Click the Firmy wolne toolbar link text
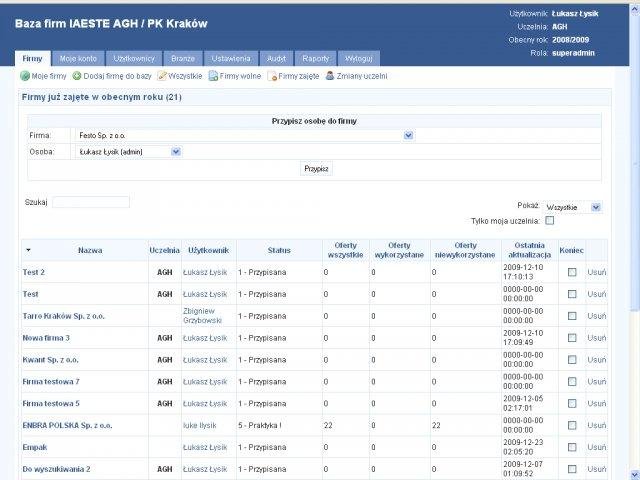 [240, 76]
